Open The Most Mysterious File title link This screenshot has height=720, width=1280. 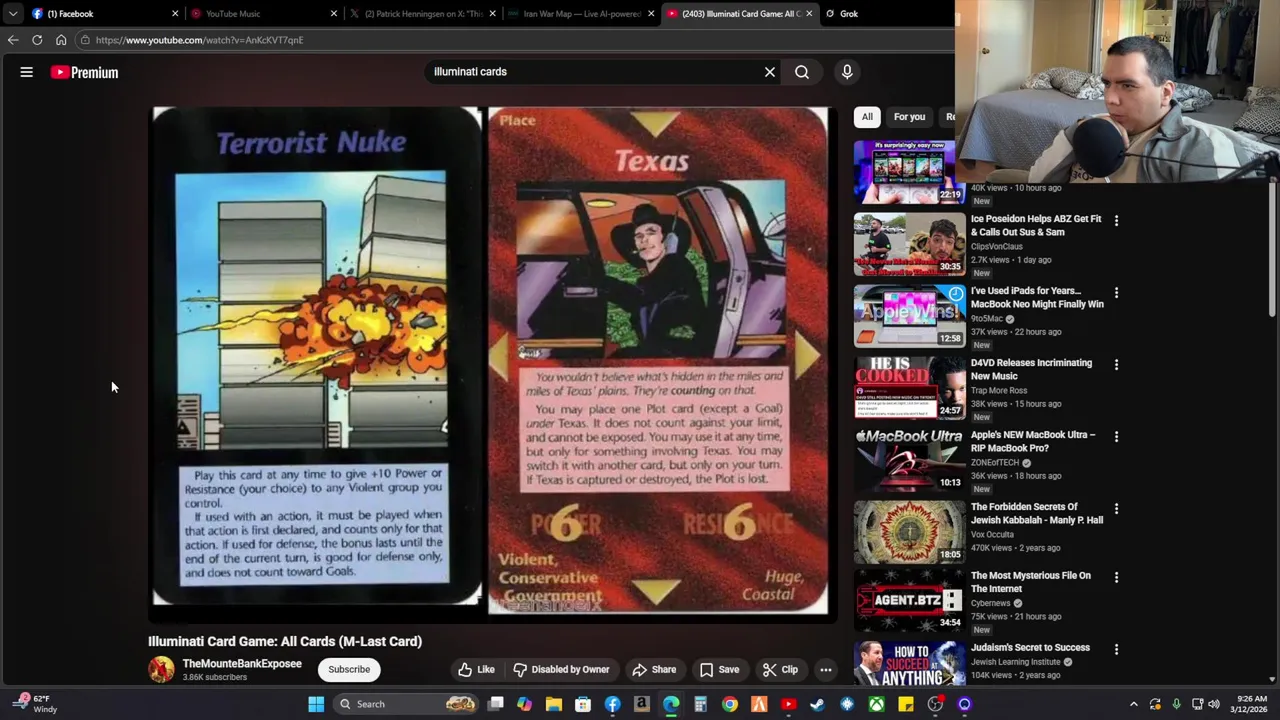(1030, 582)
